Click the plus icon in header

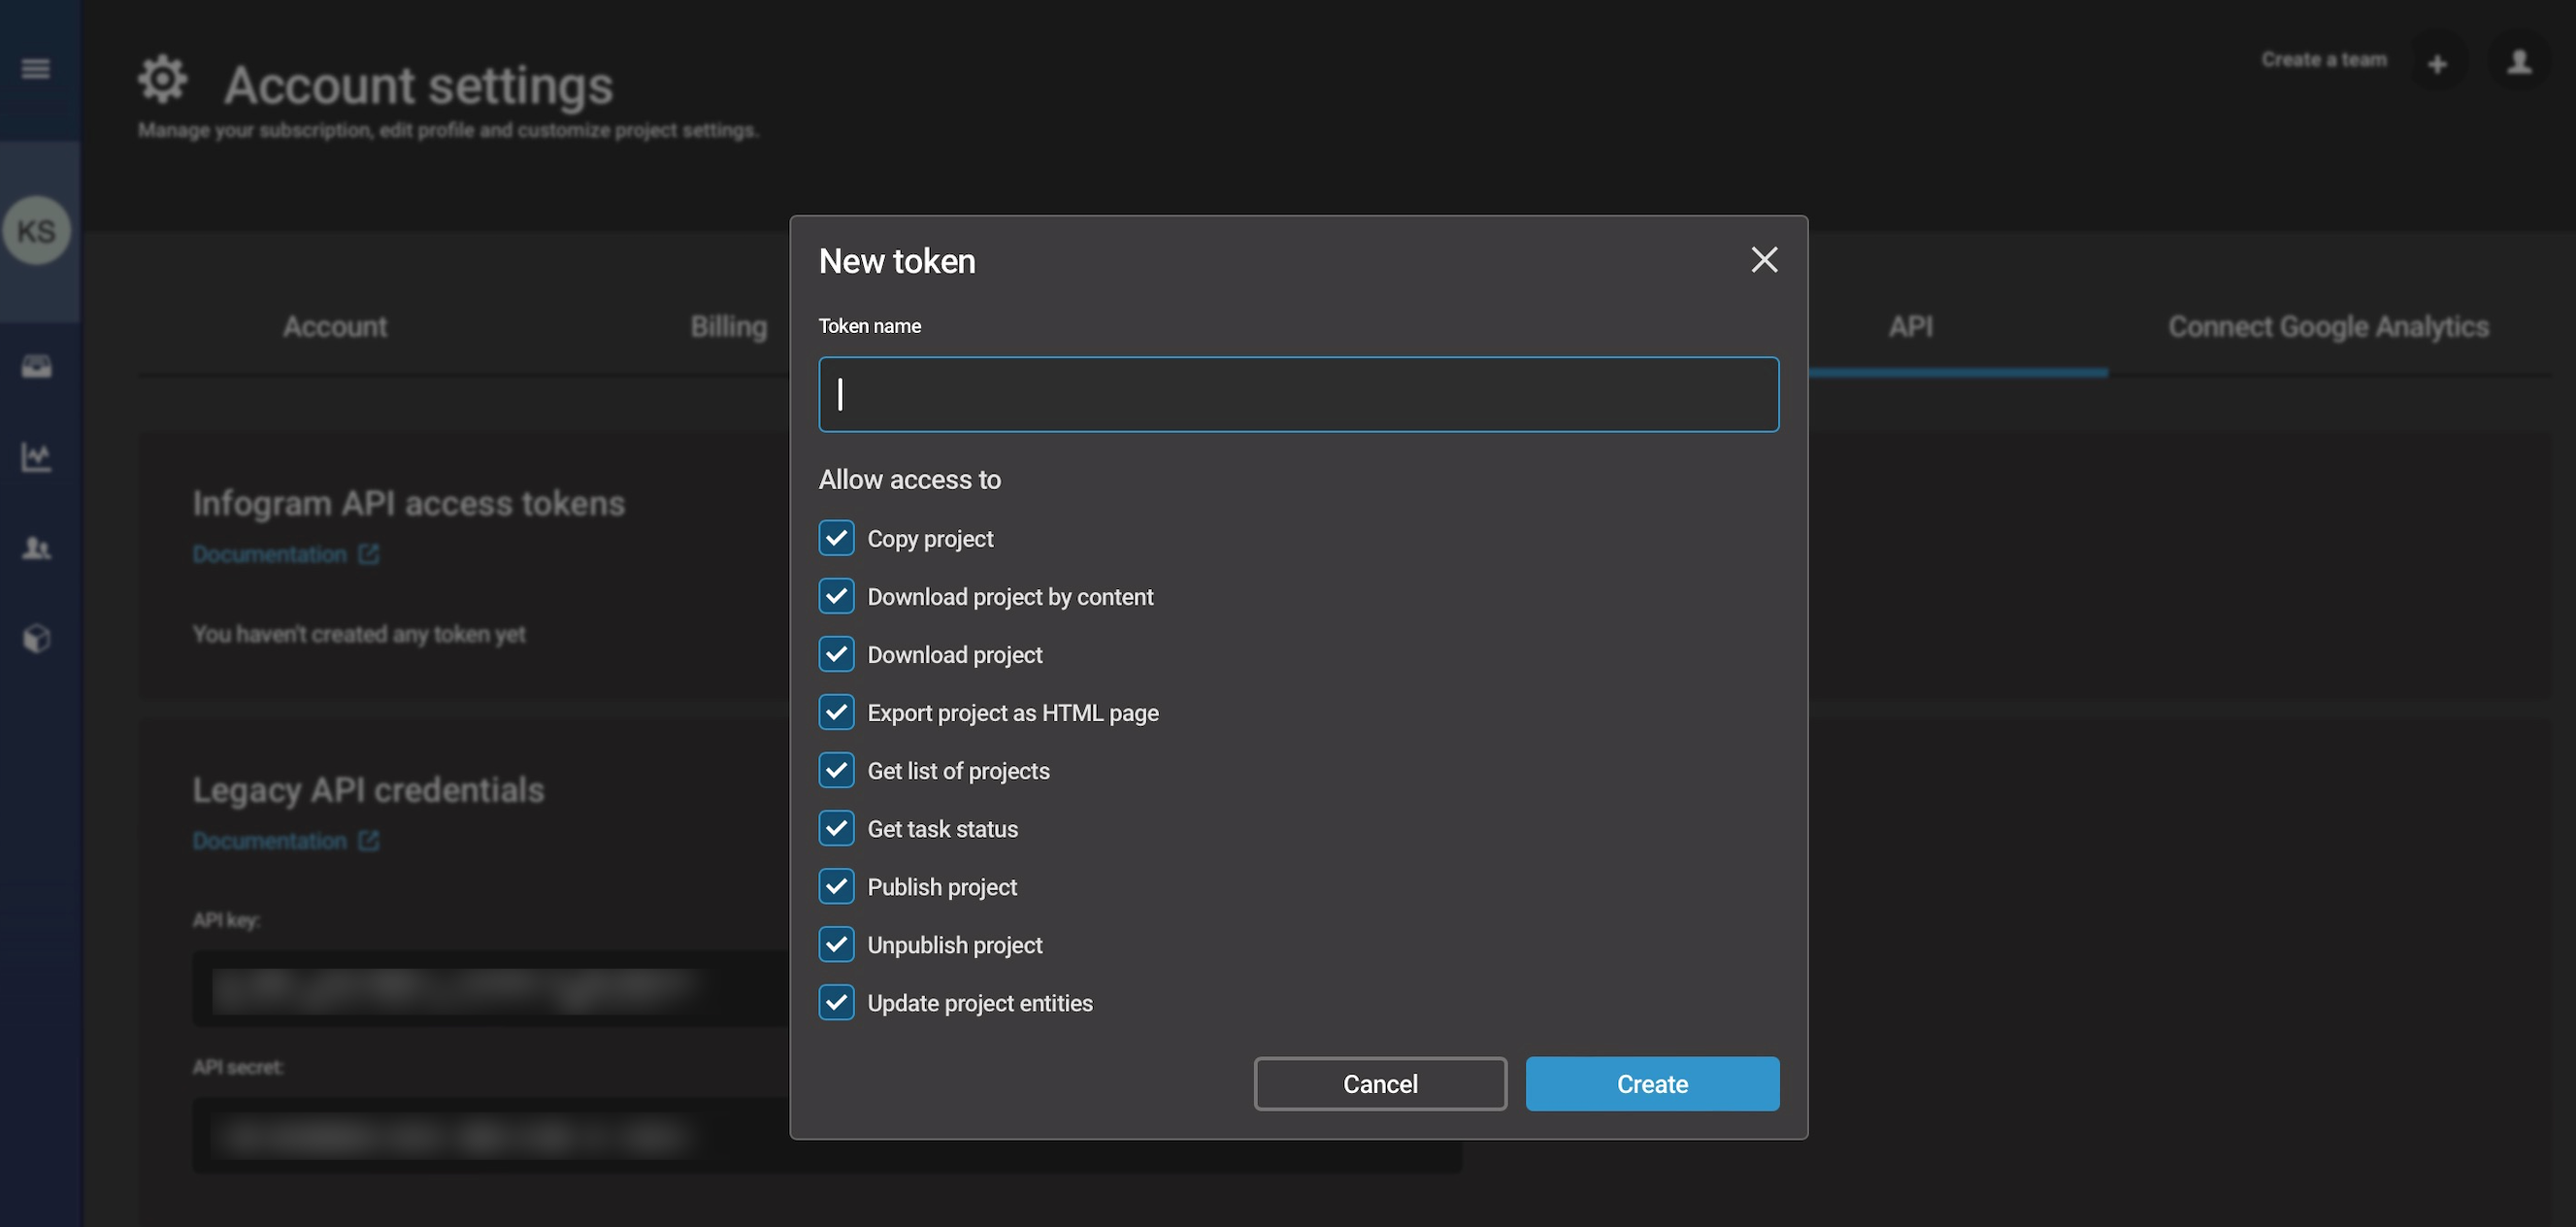(x=2437, y=64)
